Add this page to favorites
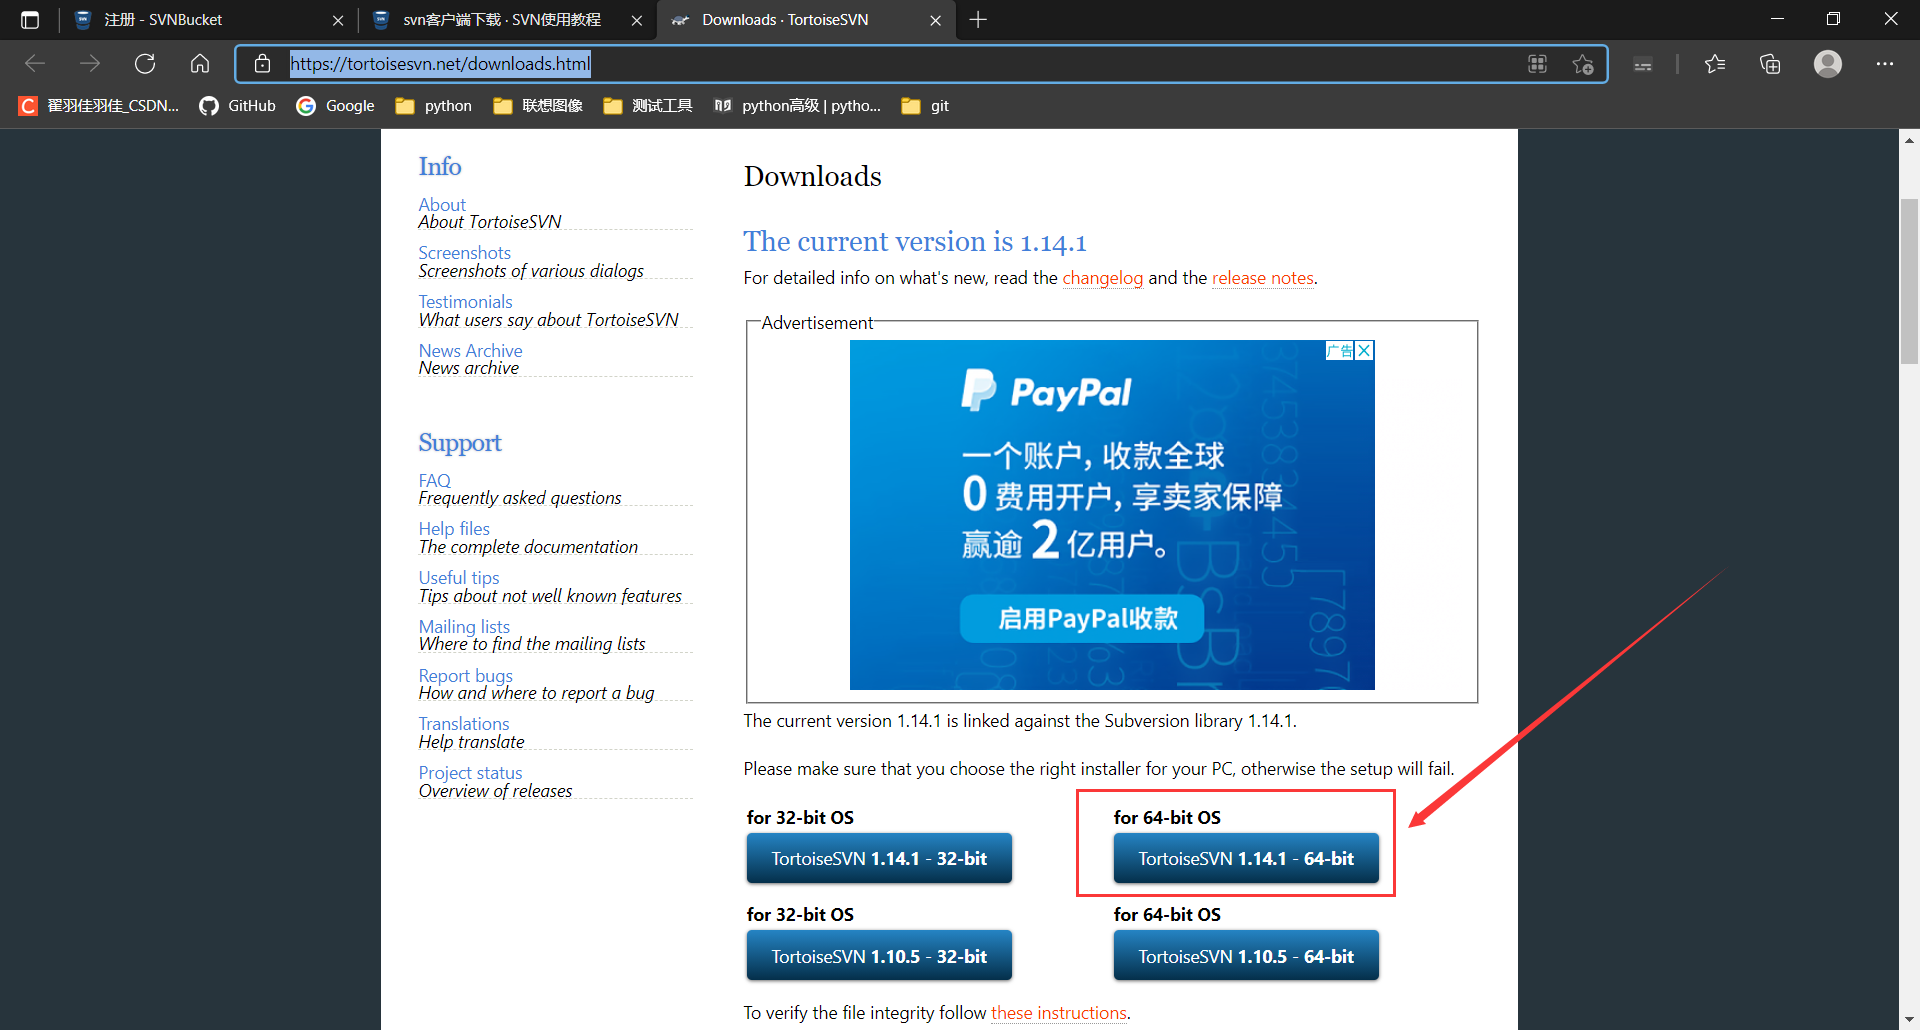Viewport: 1920px width, 1030px height. coord(1583,63)
